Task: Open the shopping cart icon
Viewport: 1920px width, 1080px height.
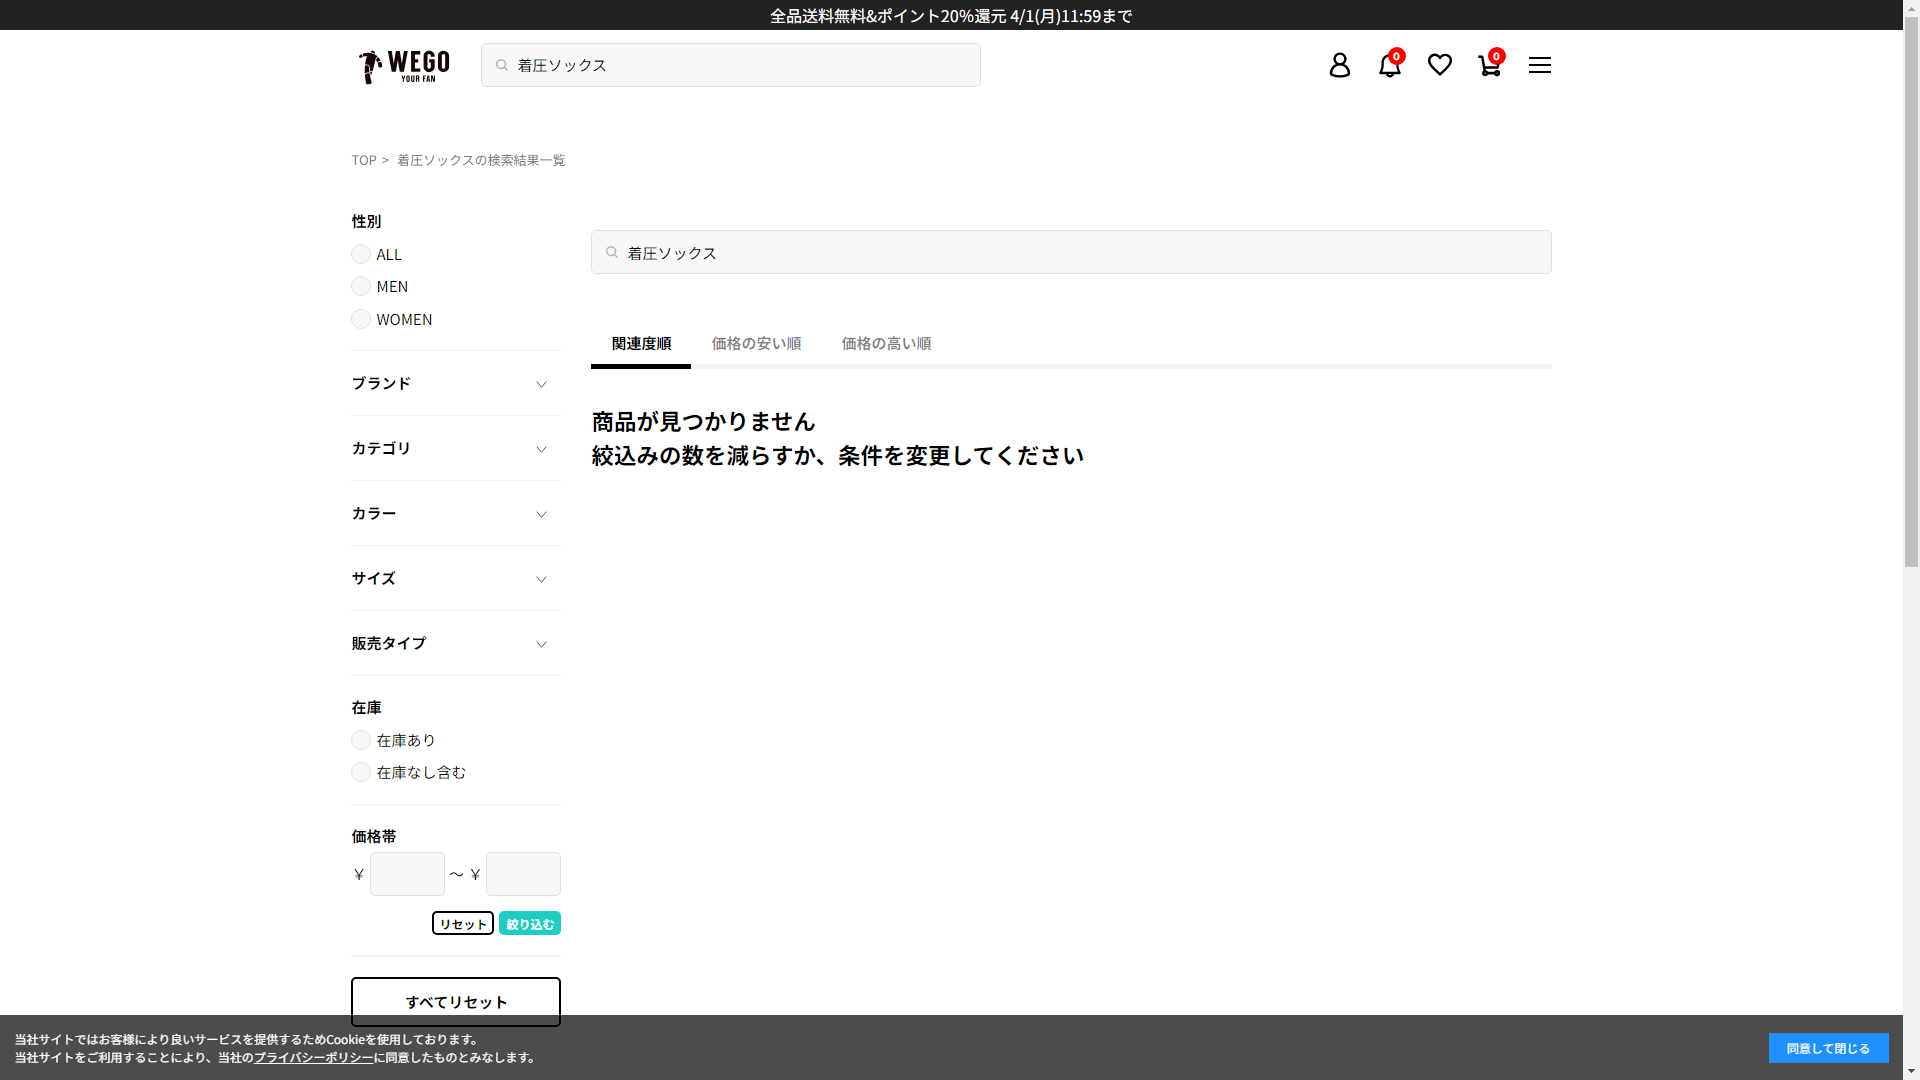Action: [1489, 65]
